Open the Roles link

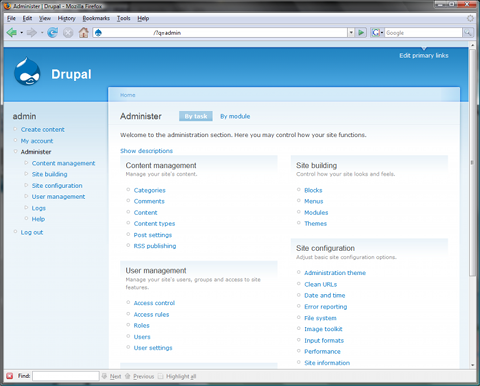(x=141, y=325)
